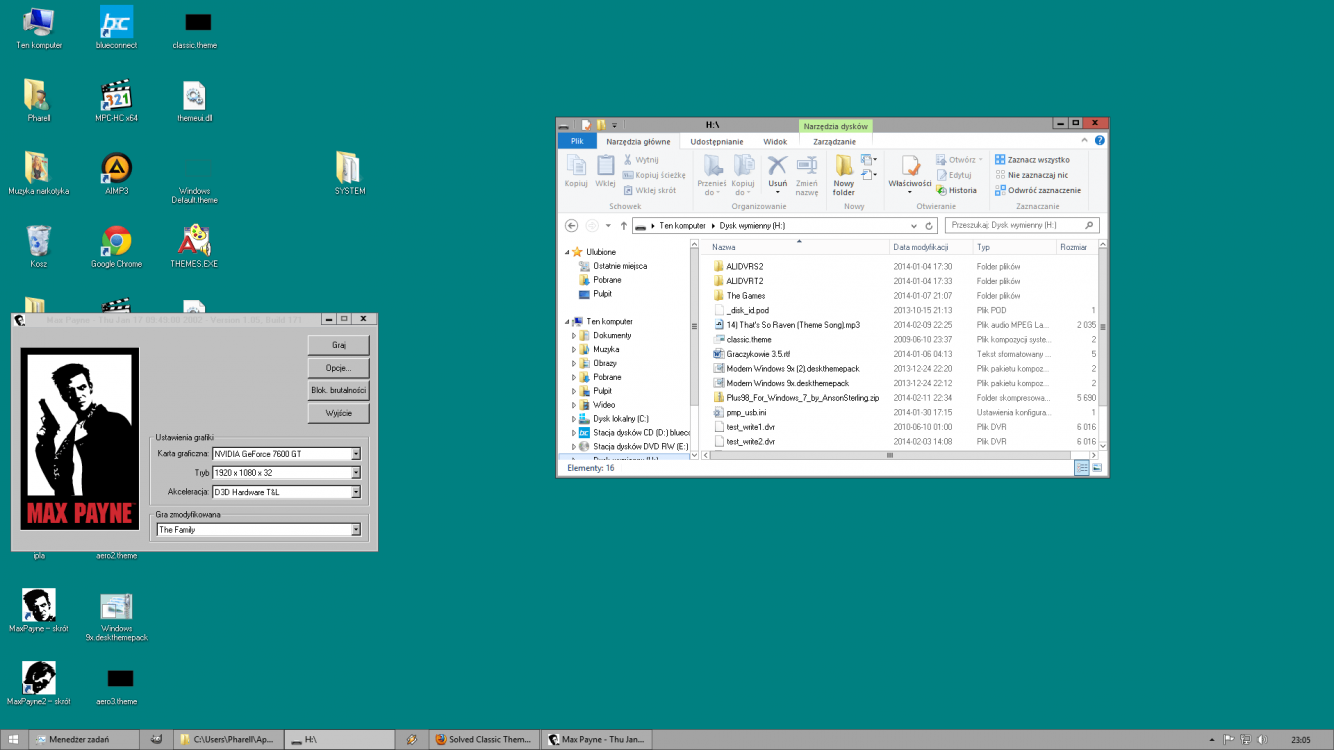Open the blueconnect desktop icon
This screenshot has height=750, width=1334.
tap(116, 28)
